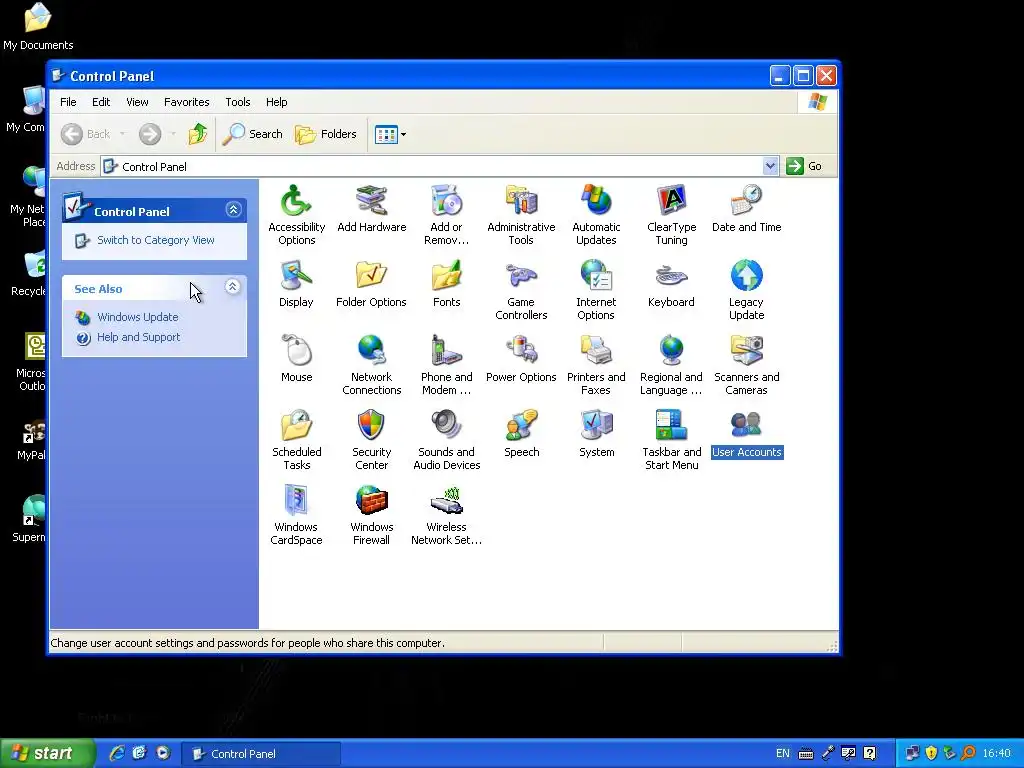This screenshot has height=768, width=1024.
Task: Click the Forward toolbar arrow button
Action: [150, 135]
